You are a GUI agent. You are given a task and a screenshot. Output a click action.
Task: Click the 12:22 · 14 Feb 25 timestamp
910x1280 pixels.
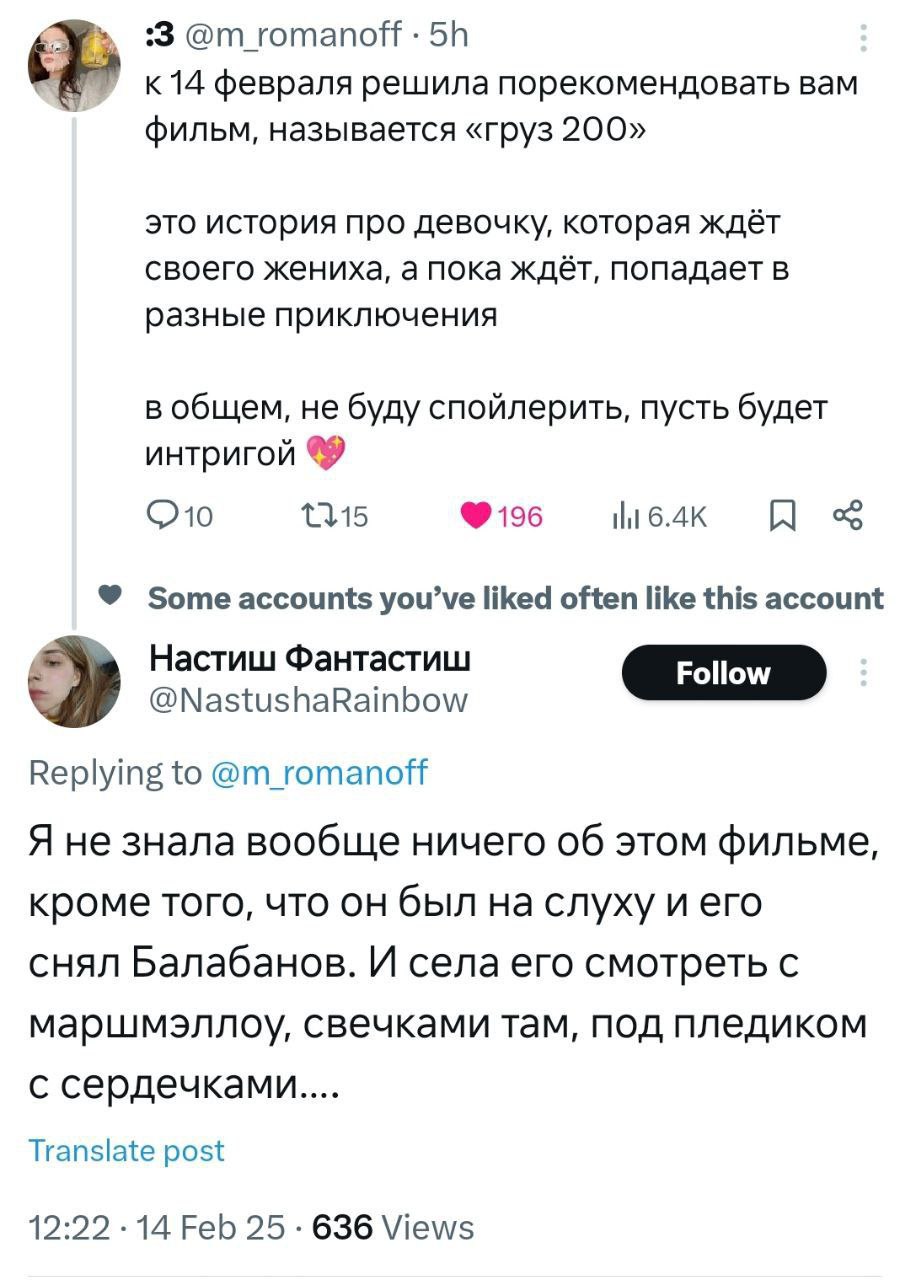(x=155, y=1226)
